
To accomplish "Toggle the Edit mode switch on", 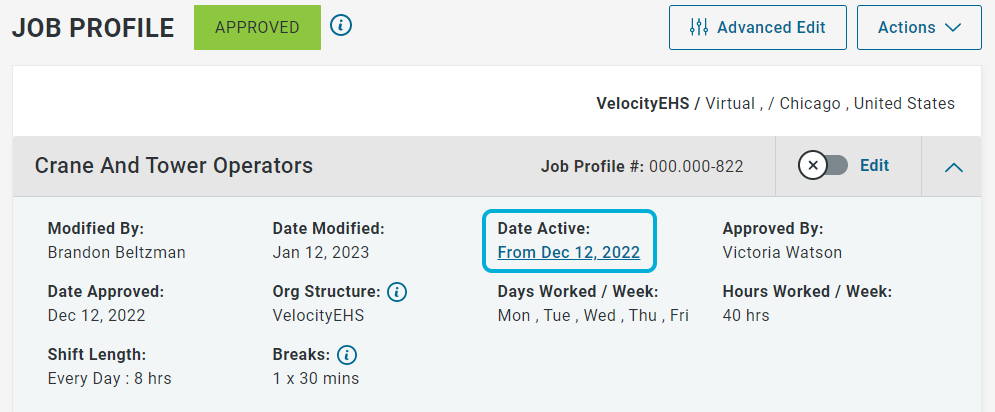I will [823, 166].
